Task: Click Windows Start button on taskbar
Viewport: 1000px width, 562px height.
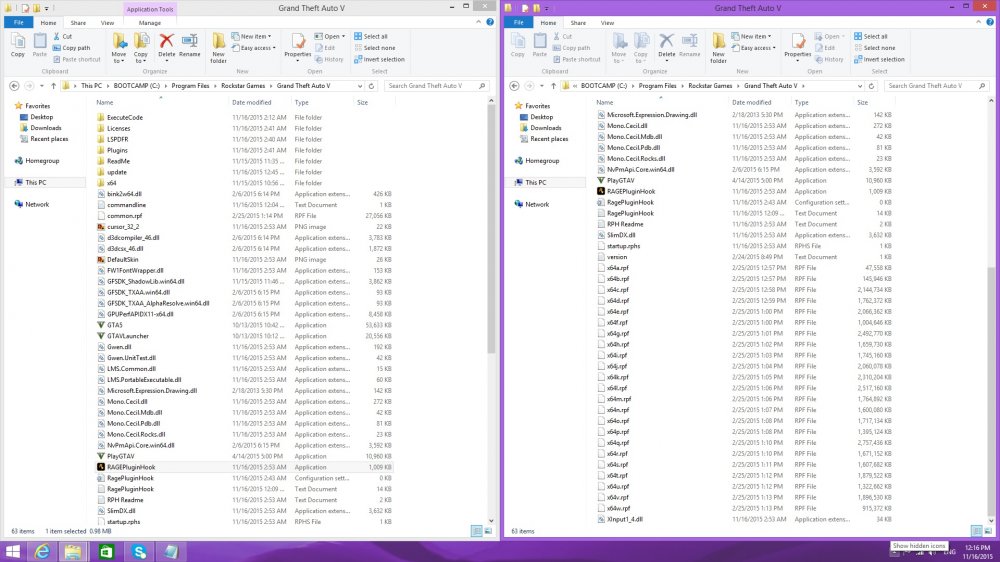Action: pyautogui.click(x=12, y=552)
